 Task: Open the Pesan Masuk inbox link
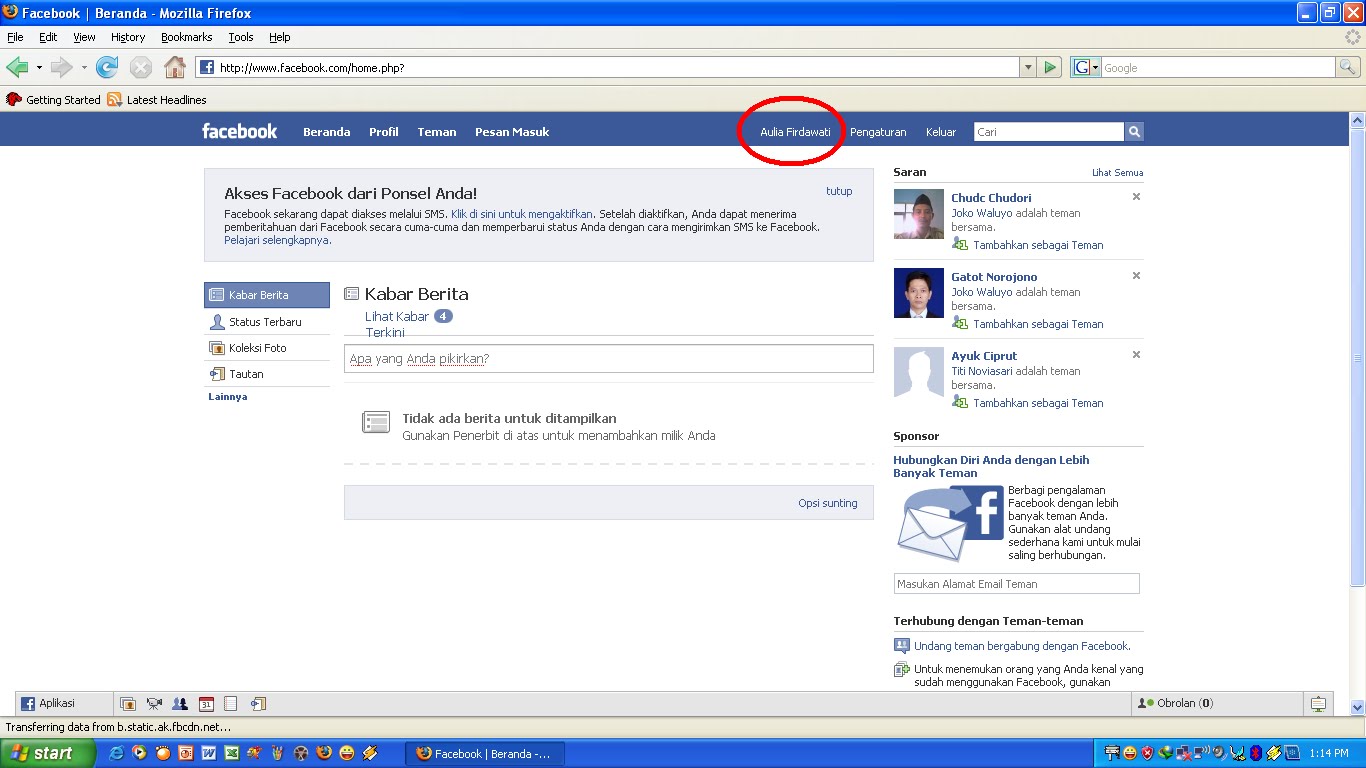coord(512,132)
